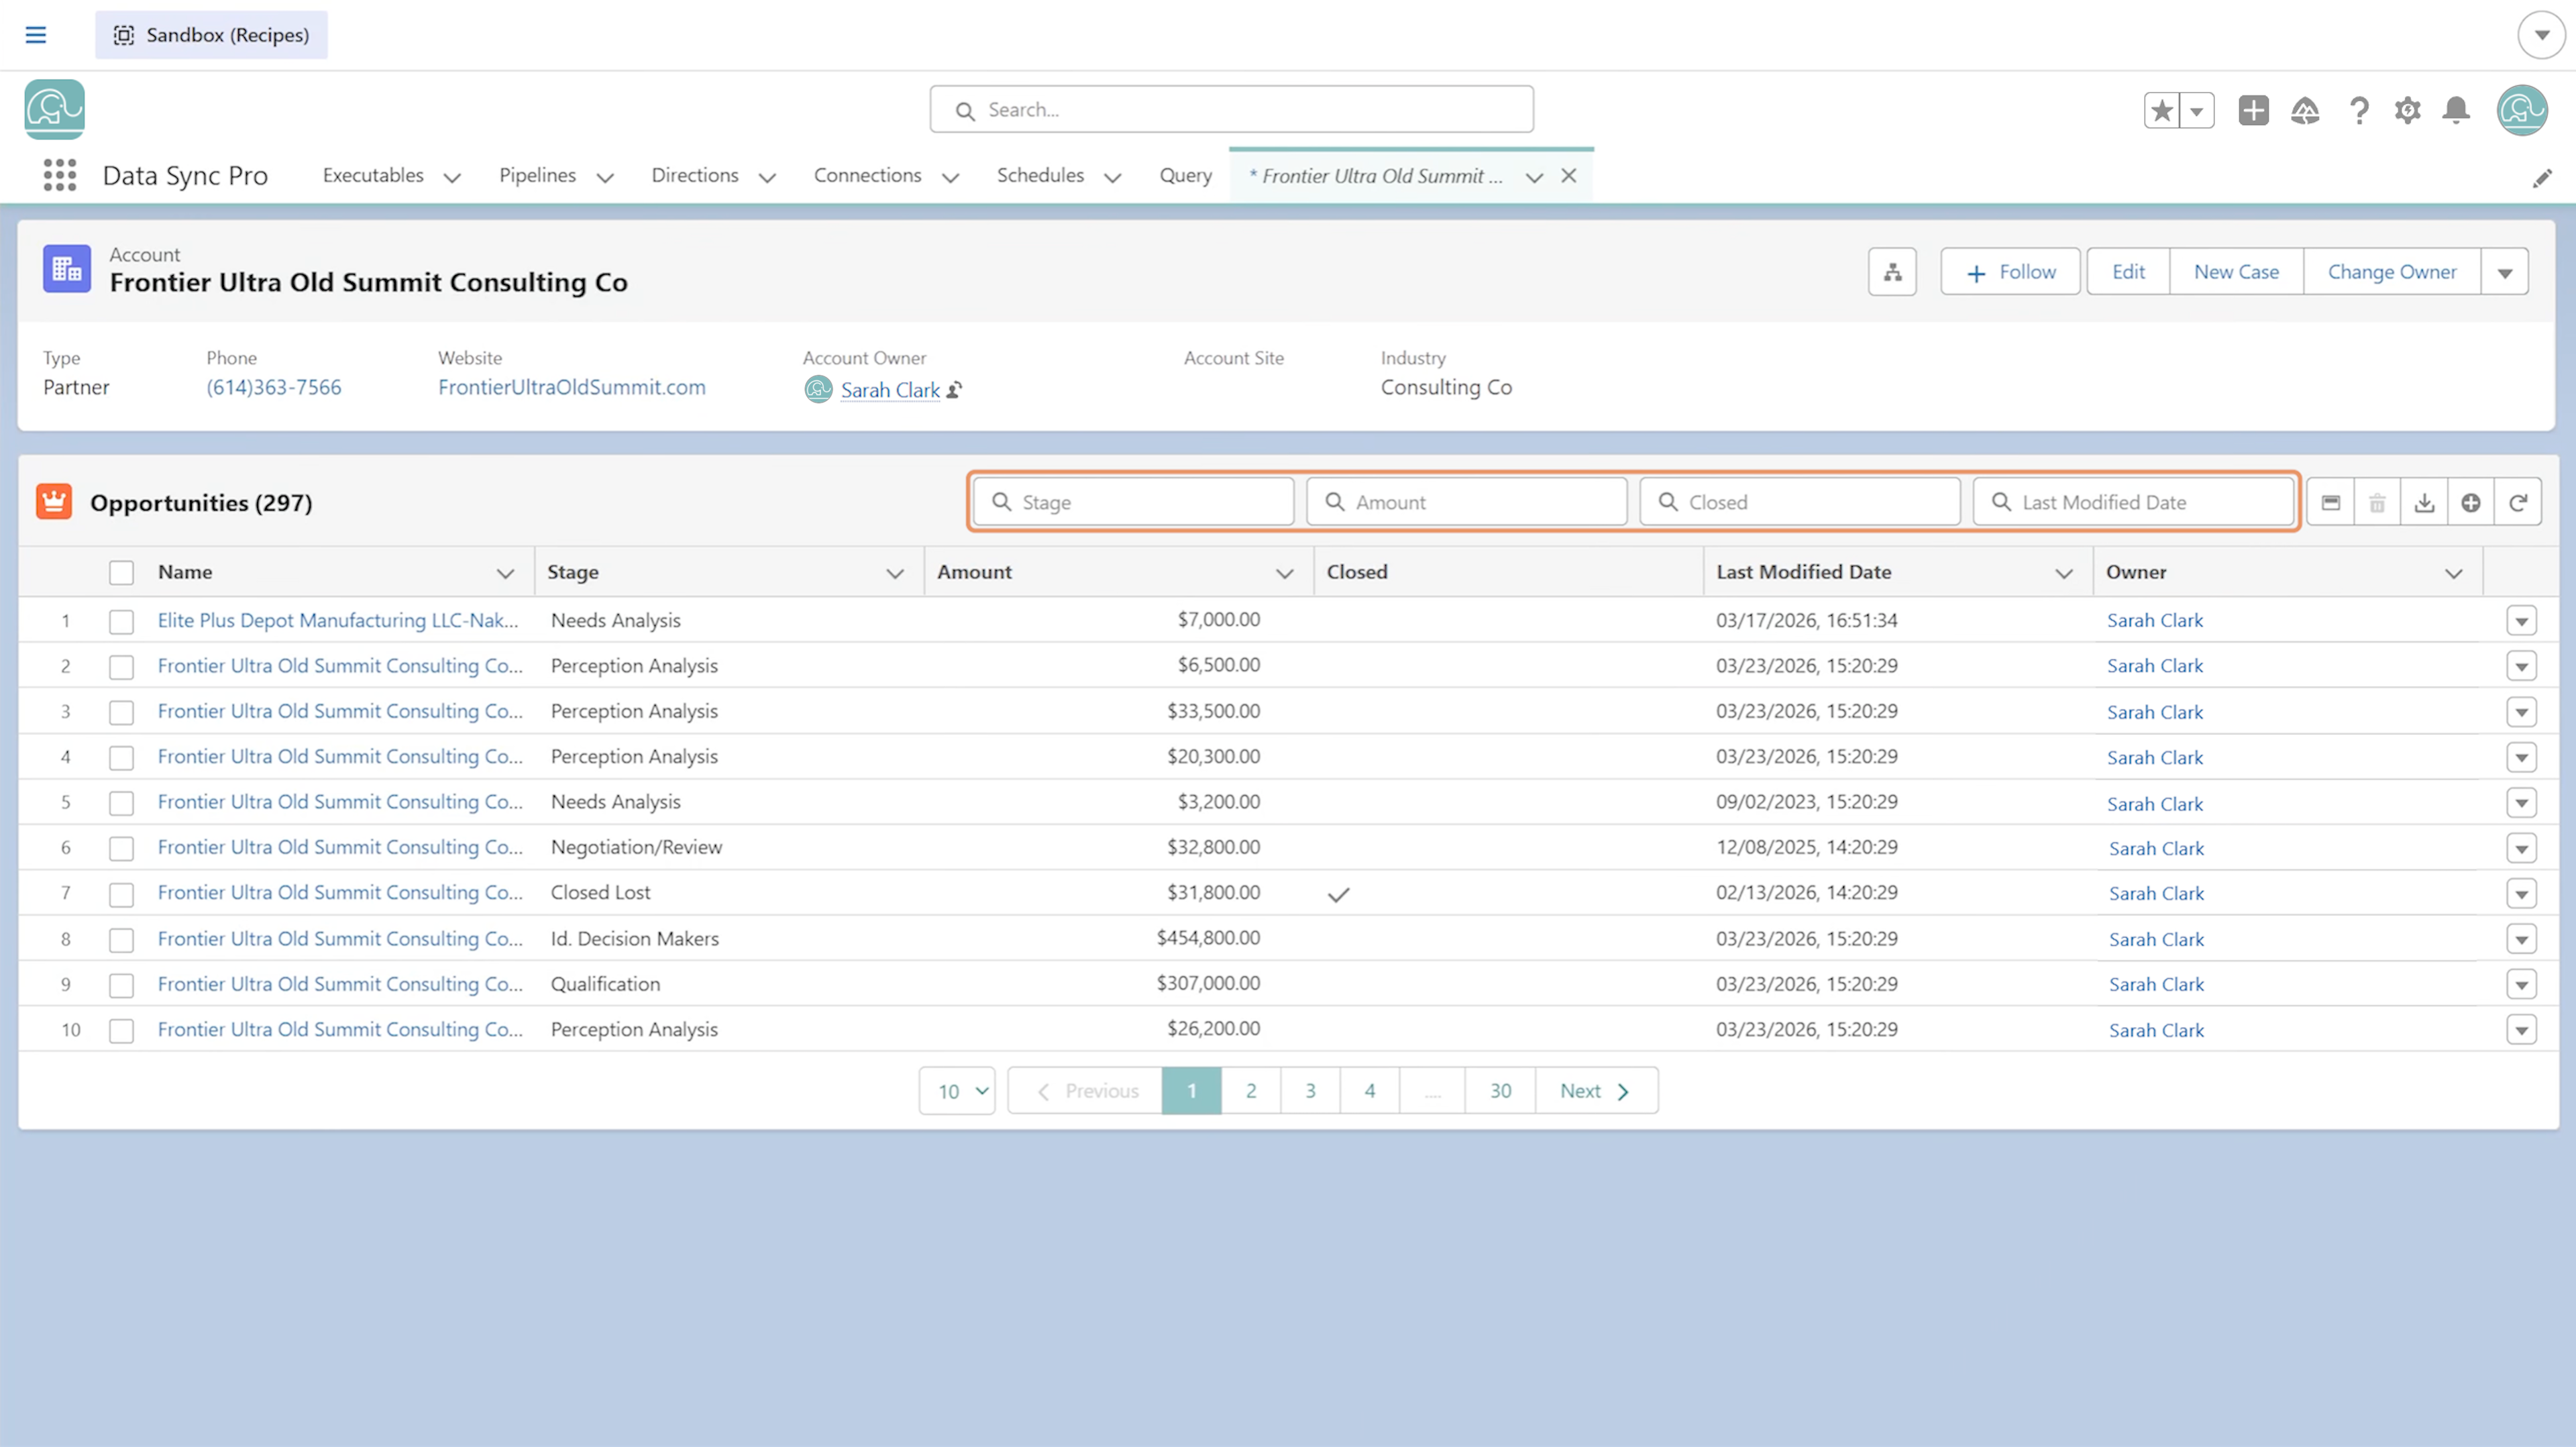Select the checkbox in row 5
This screenshot has height=1447, width=2576.
(121, 803)
